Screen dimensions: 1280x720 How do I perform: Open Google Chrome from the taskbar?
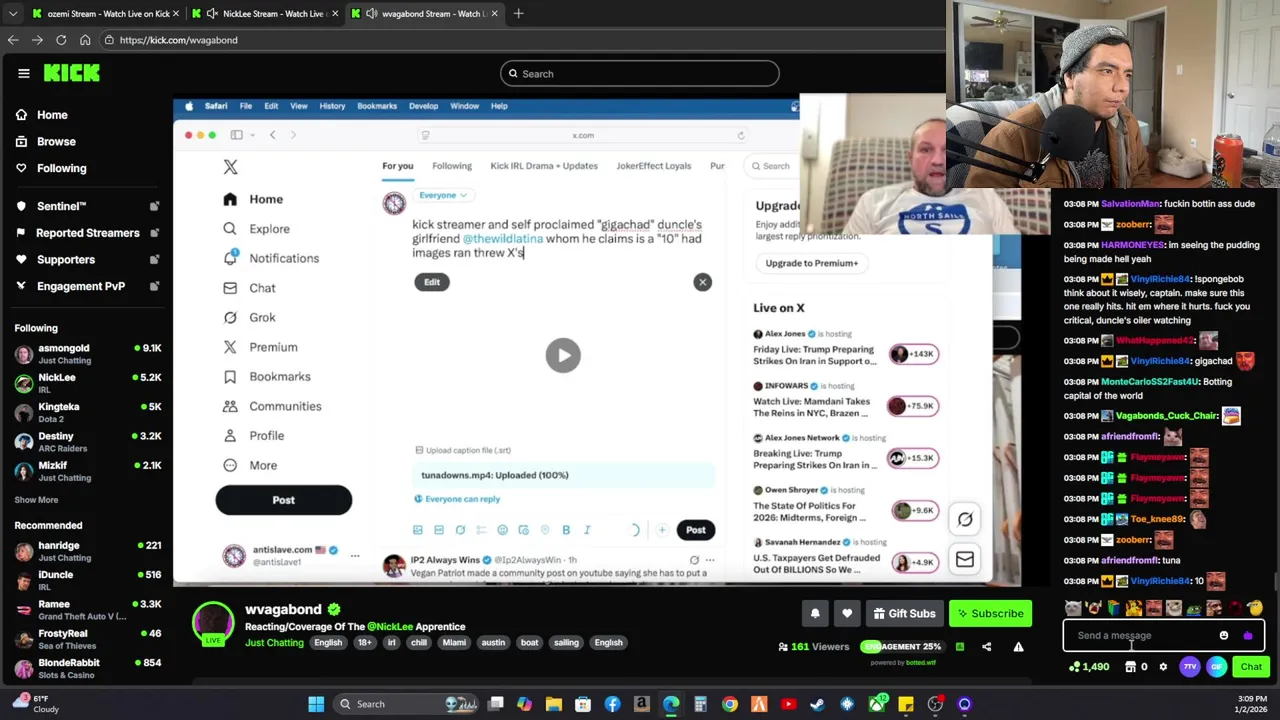(730, 704)
